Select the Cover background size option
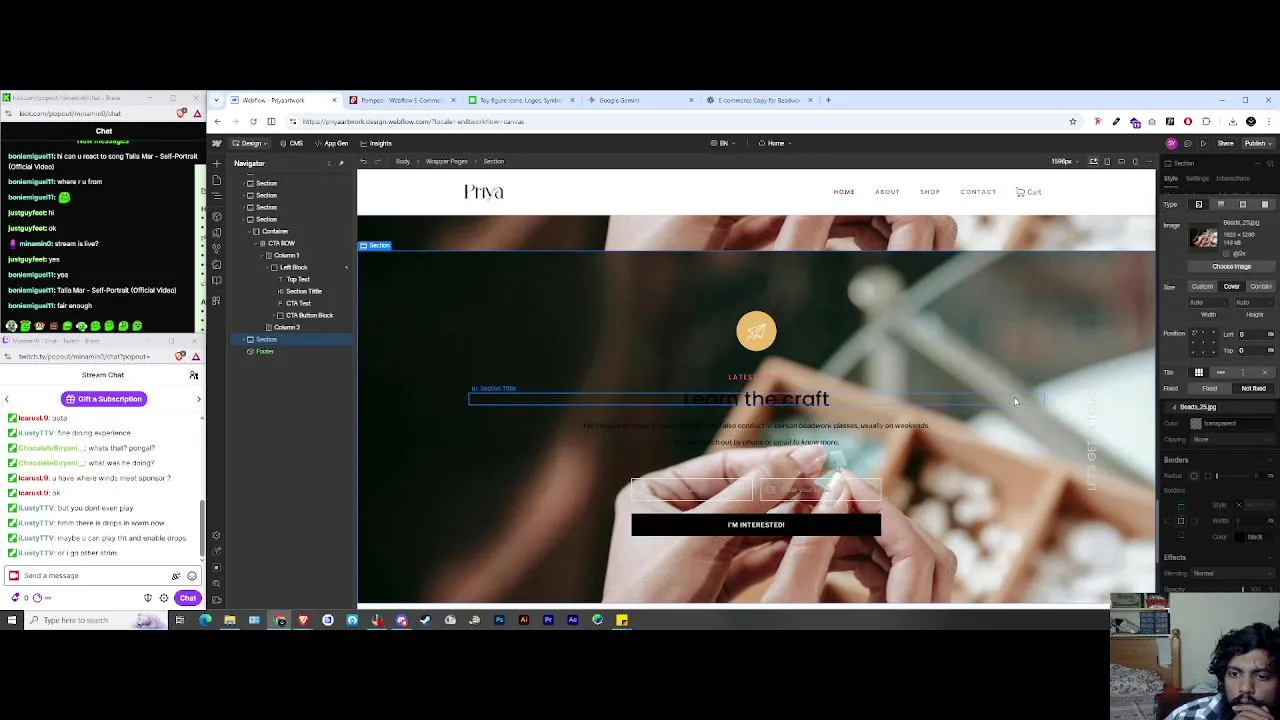The height and width of the screenshot is (720, 1280). tap(1232, 287)
